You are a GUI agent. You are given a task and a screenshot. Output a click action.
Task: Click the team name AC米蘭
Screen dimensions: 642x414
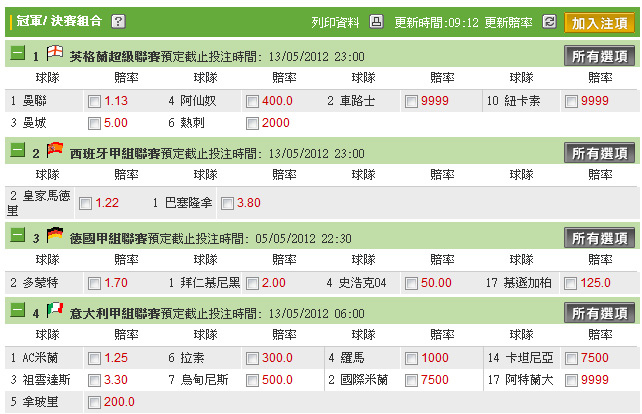40,358
